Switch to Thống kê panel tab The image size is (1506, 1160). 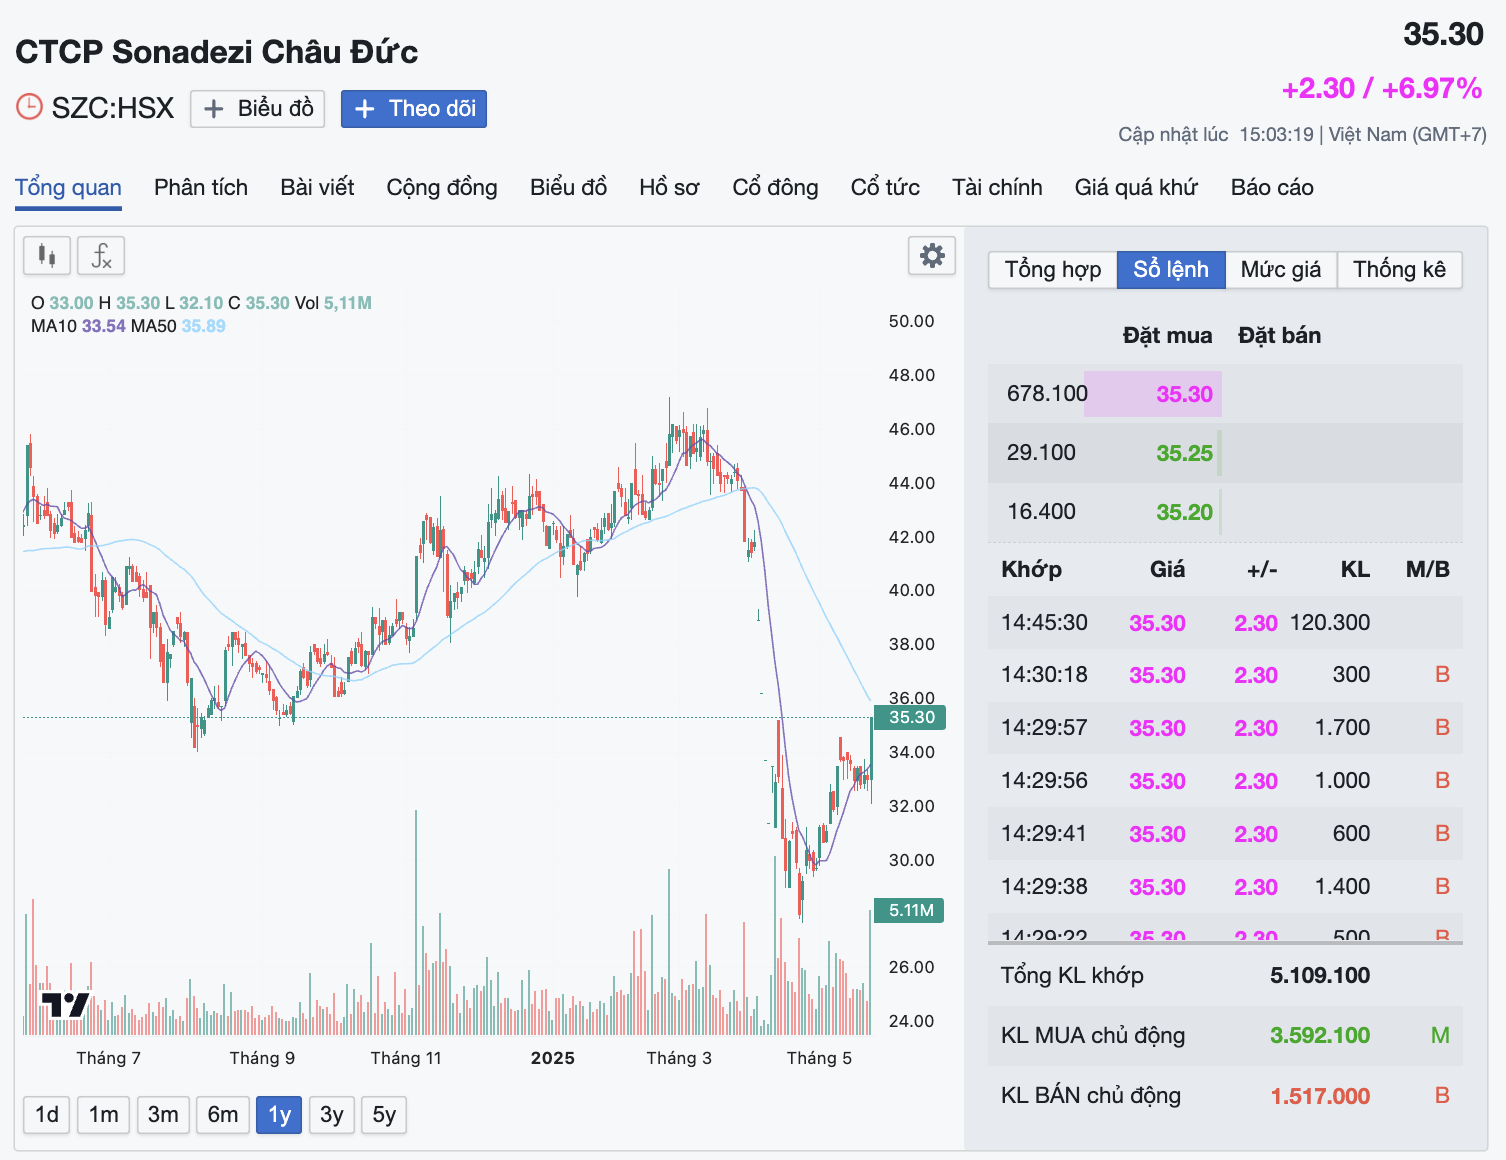(1399, 270)
